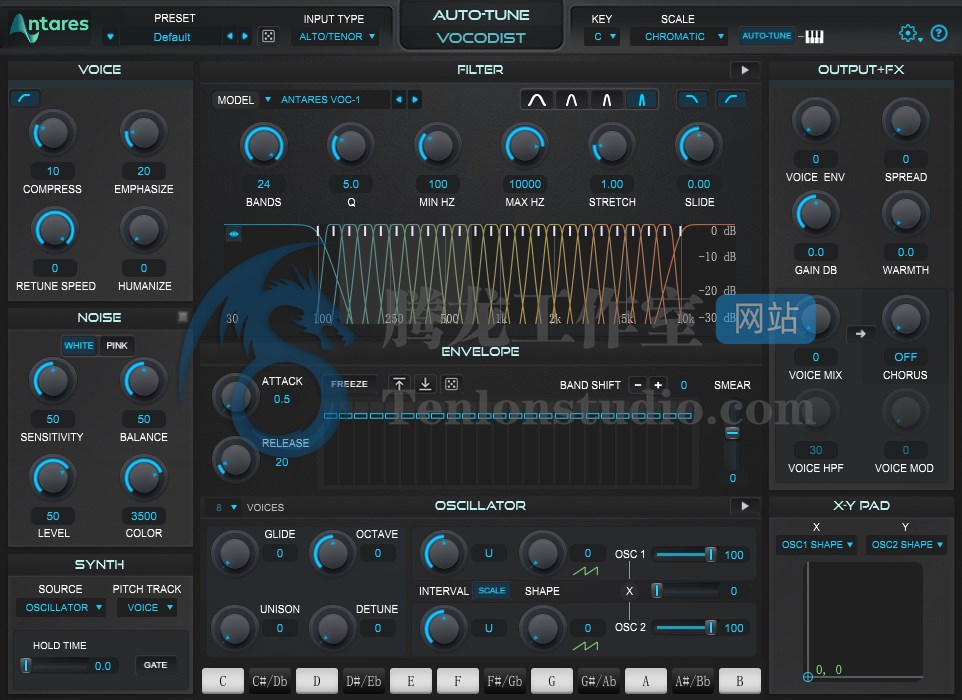Select PINK noise type
This screenshot has height=700, width=962.
(x=117, y=345)
